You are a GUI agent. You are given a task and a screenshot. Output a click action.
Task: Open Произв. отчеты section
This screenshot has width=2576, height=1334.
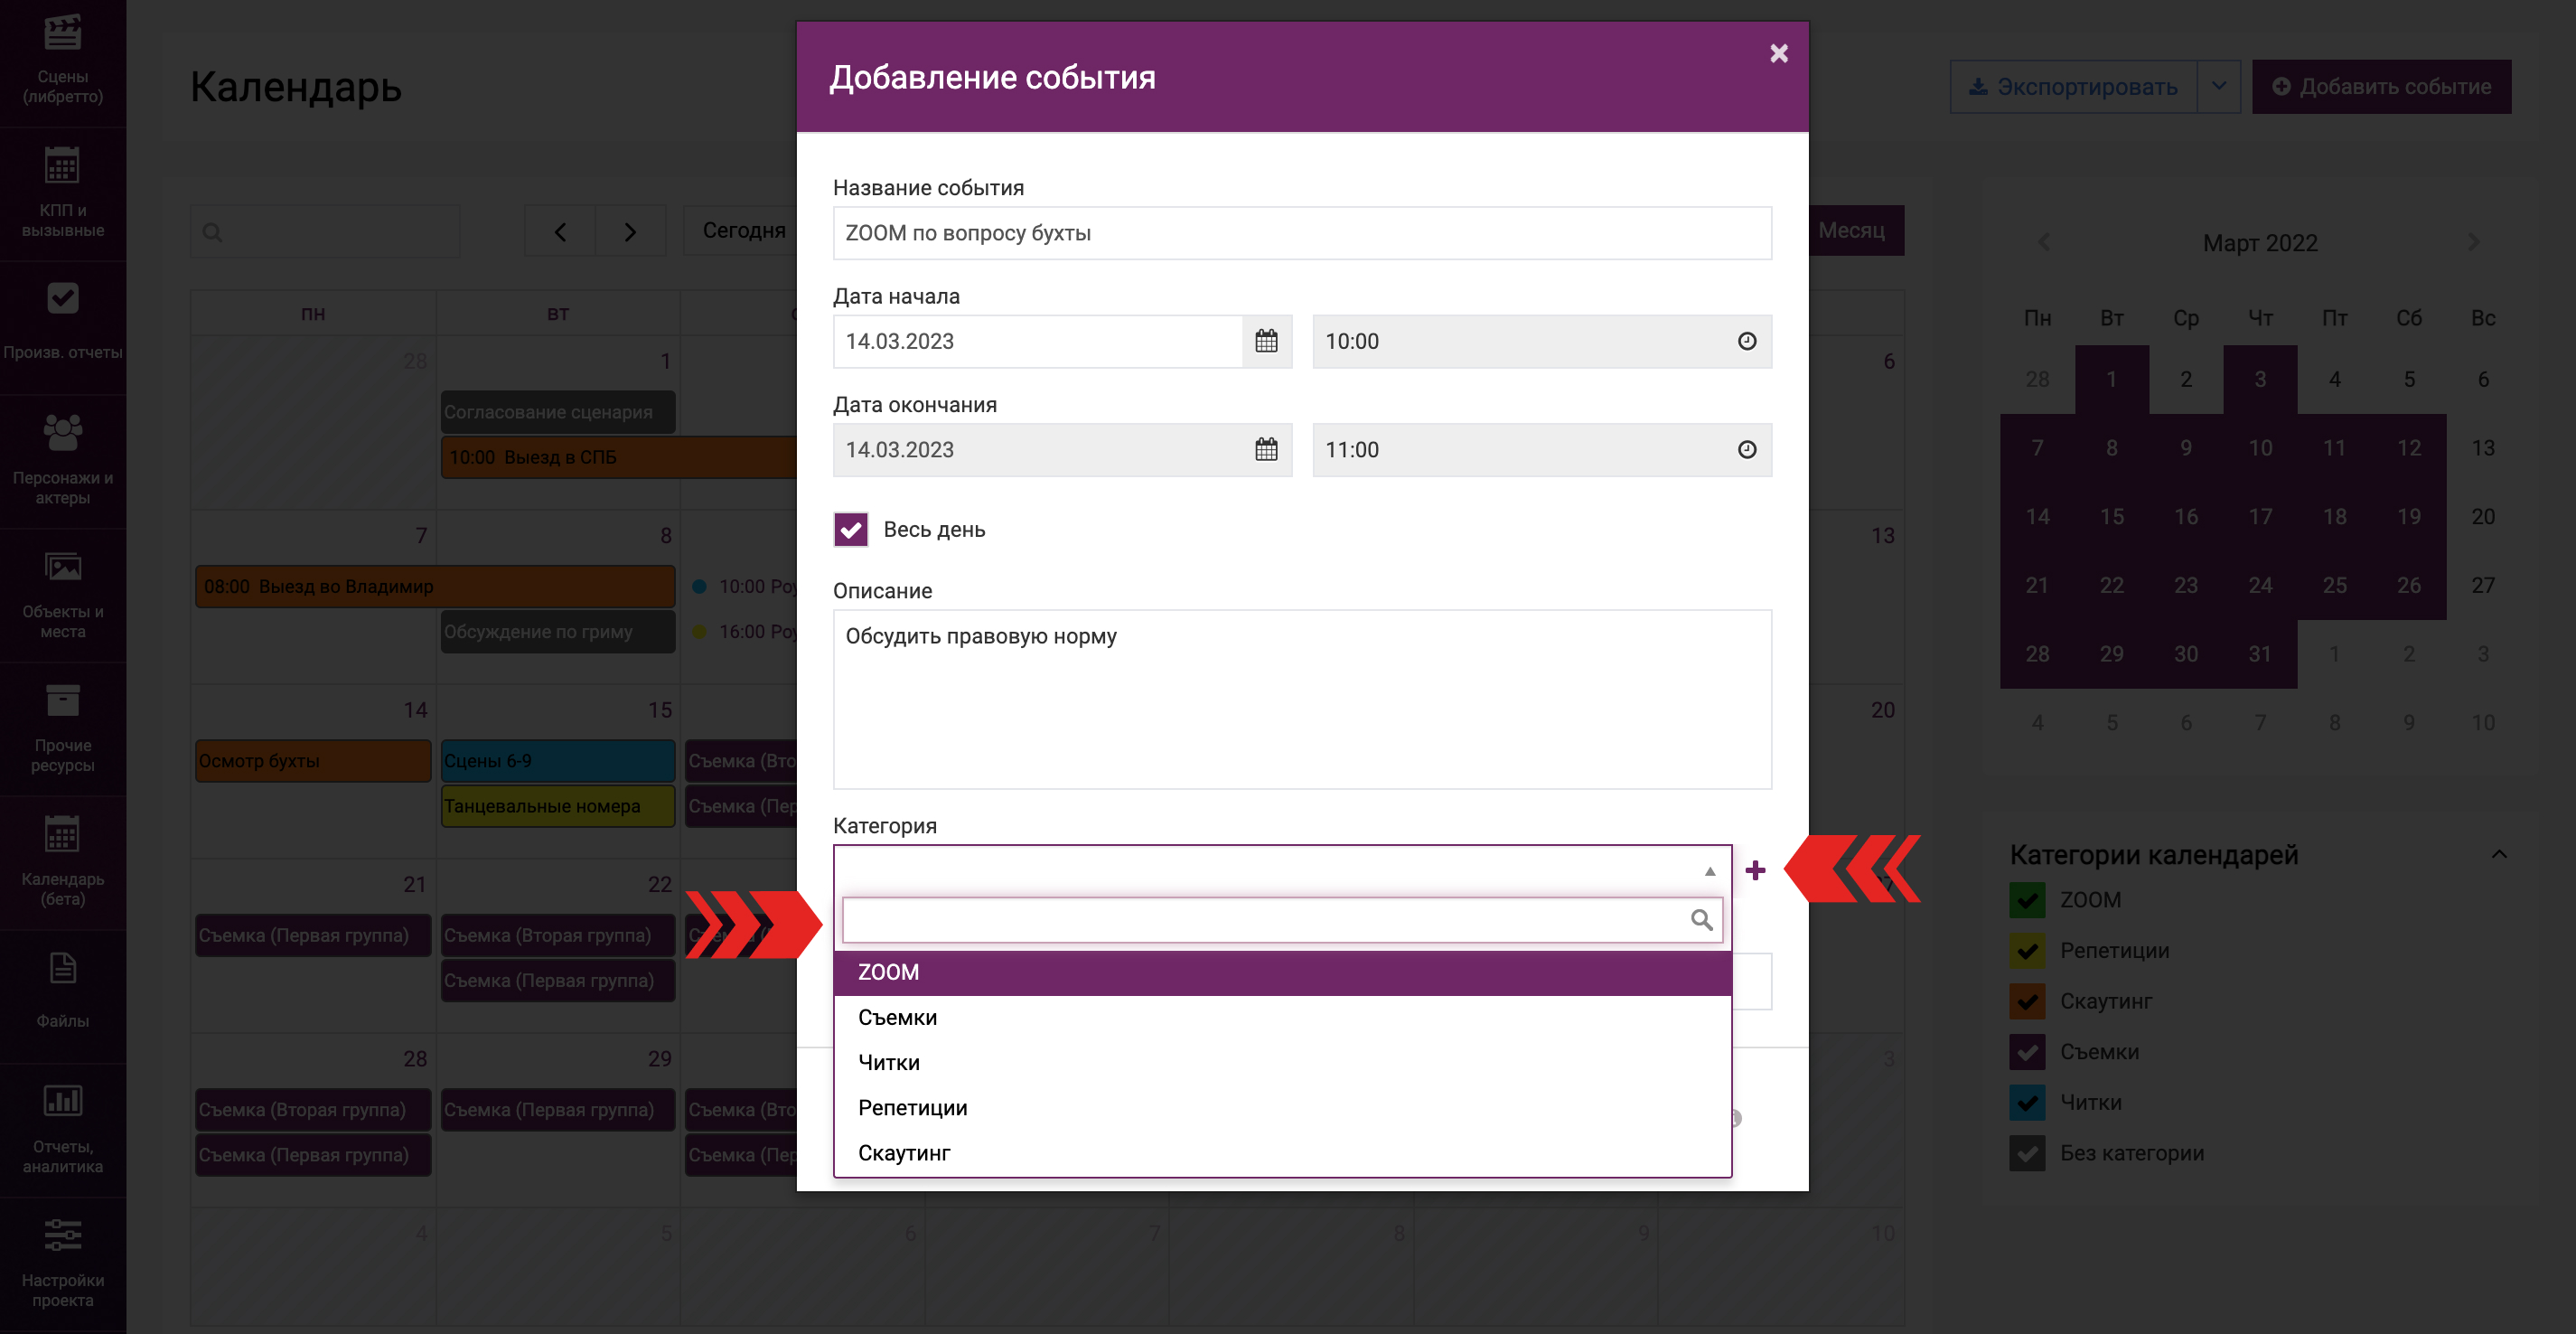[63, 326]
